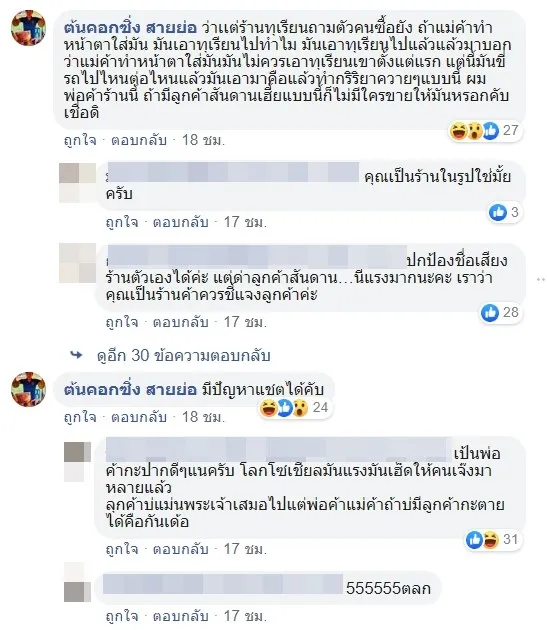The height and width of the screenshot is (630, 547).
Task: Reply to the 555555ตลก comment
Action: (181, 616)
